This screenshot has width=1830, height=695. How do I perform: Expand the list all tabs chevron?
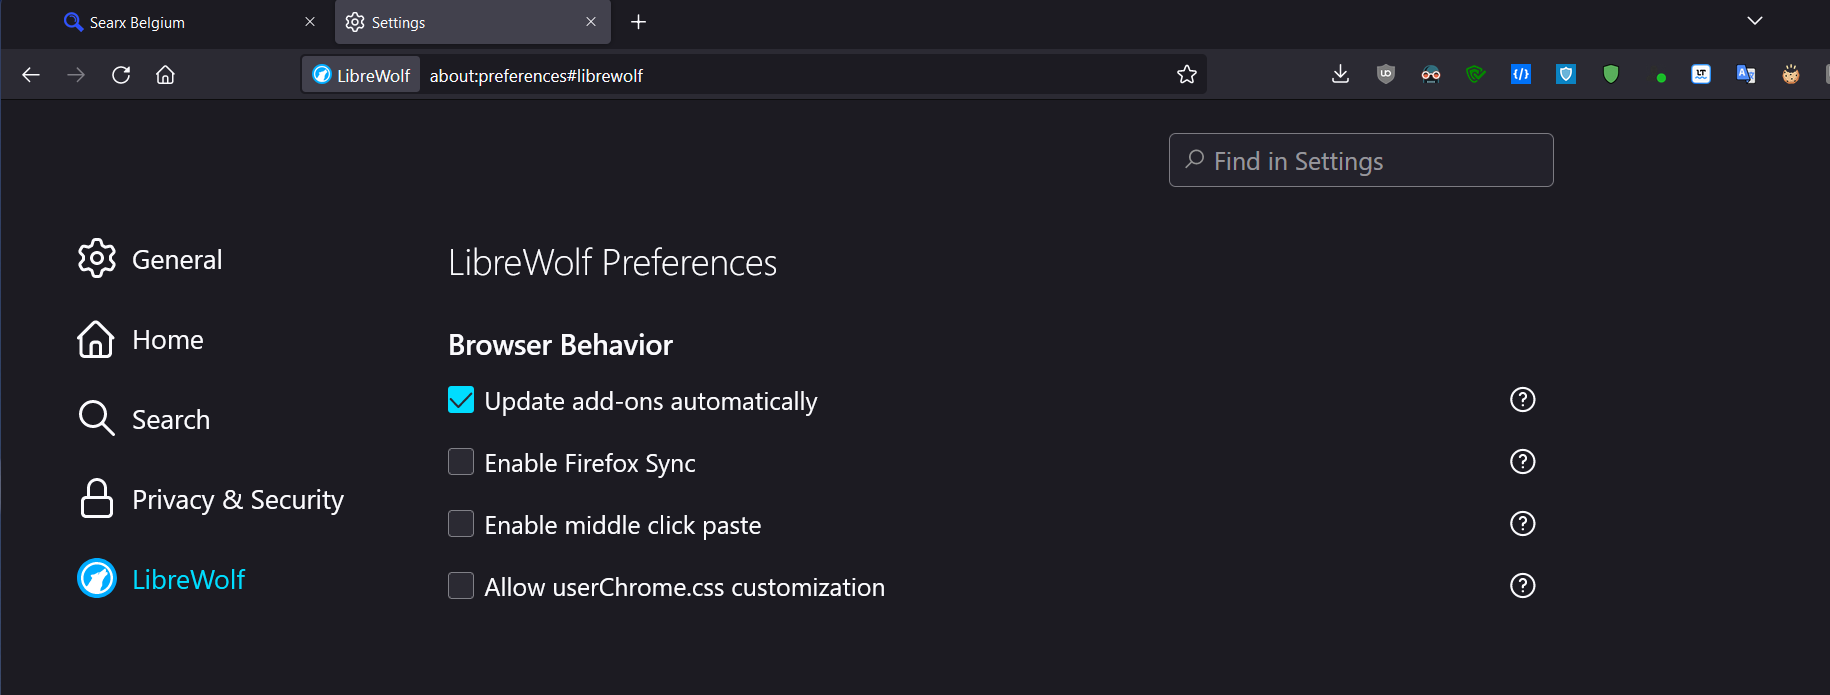(x=1754, y=21)
